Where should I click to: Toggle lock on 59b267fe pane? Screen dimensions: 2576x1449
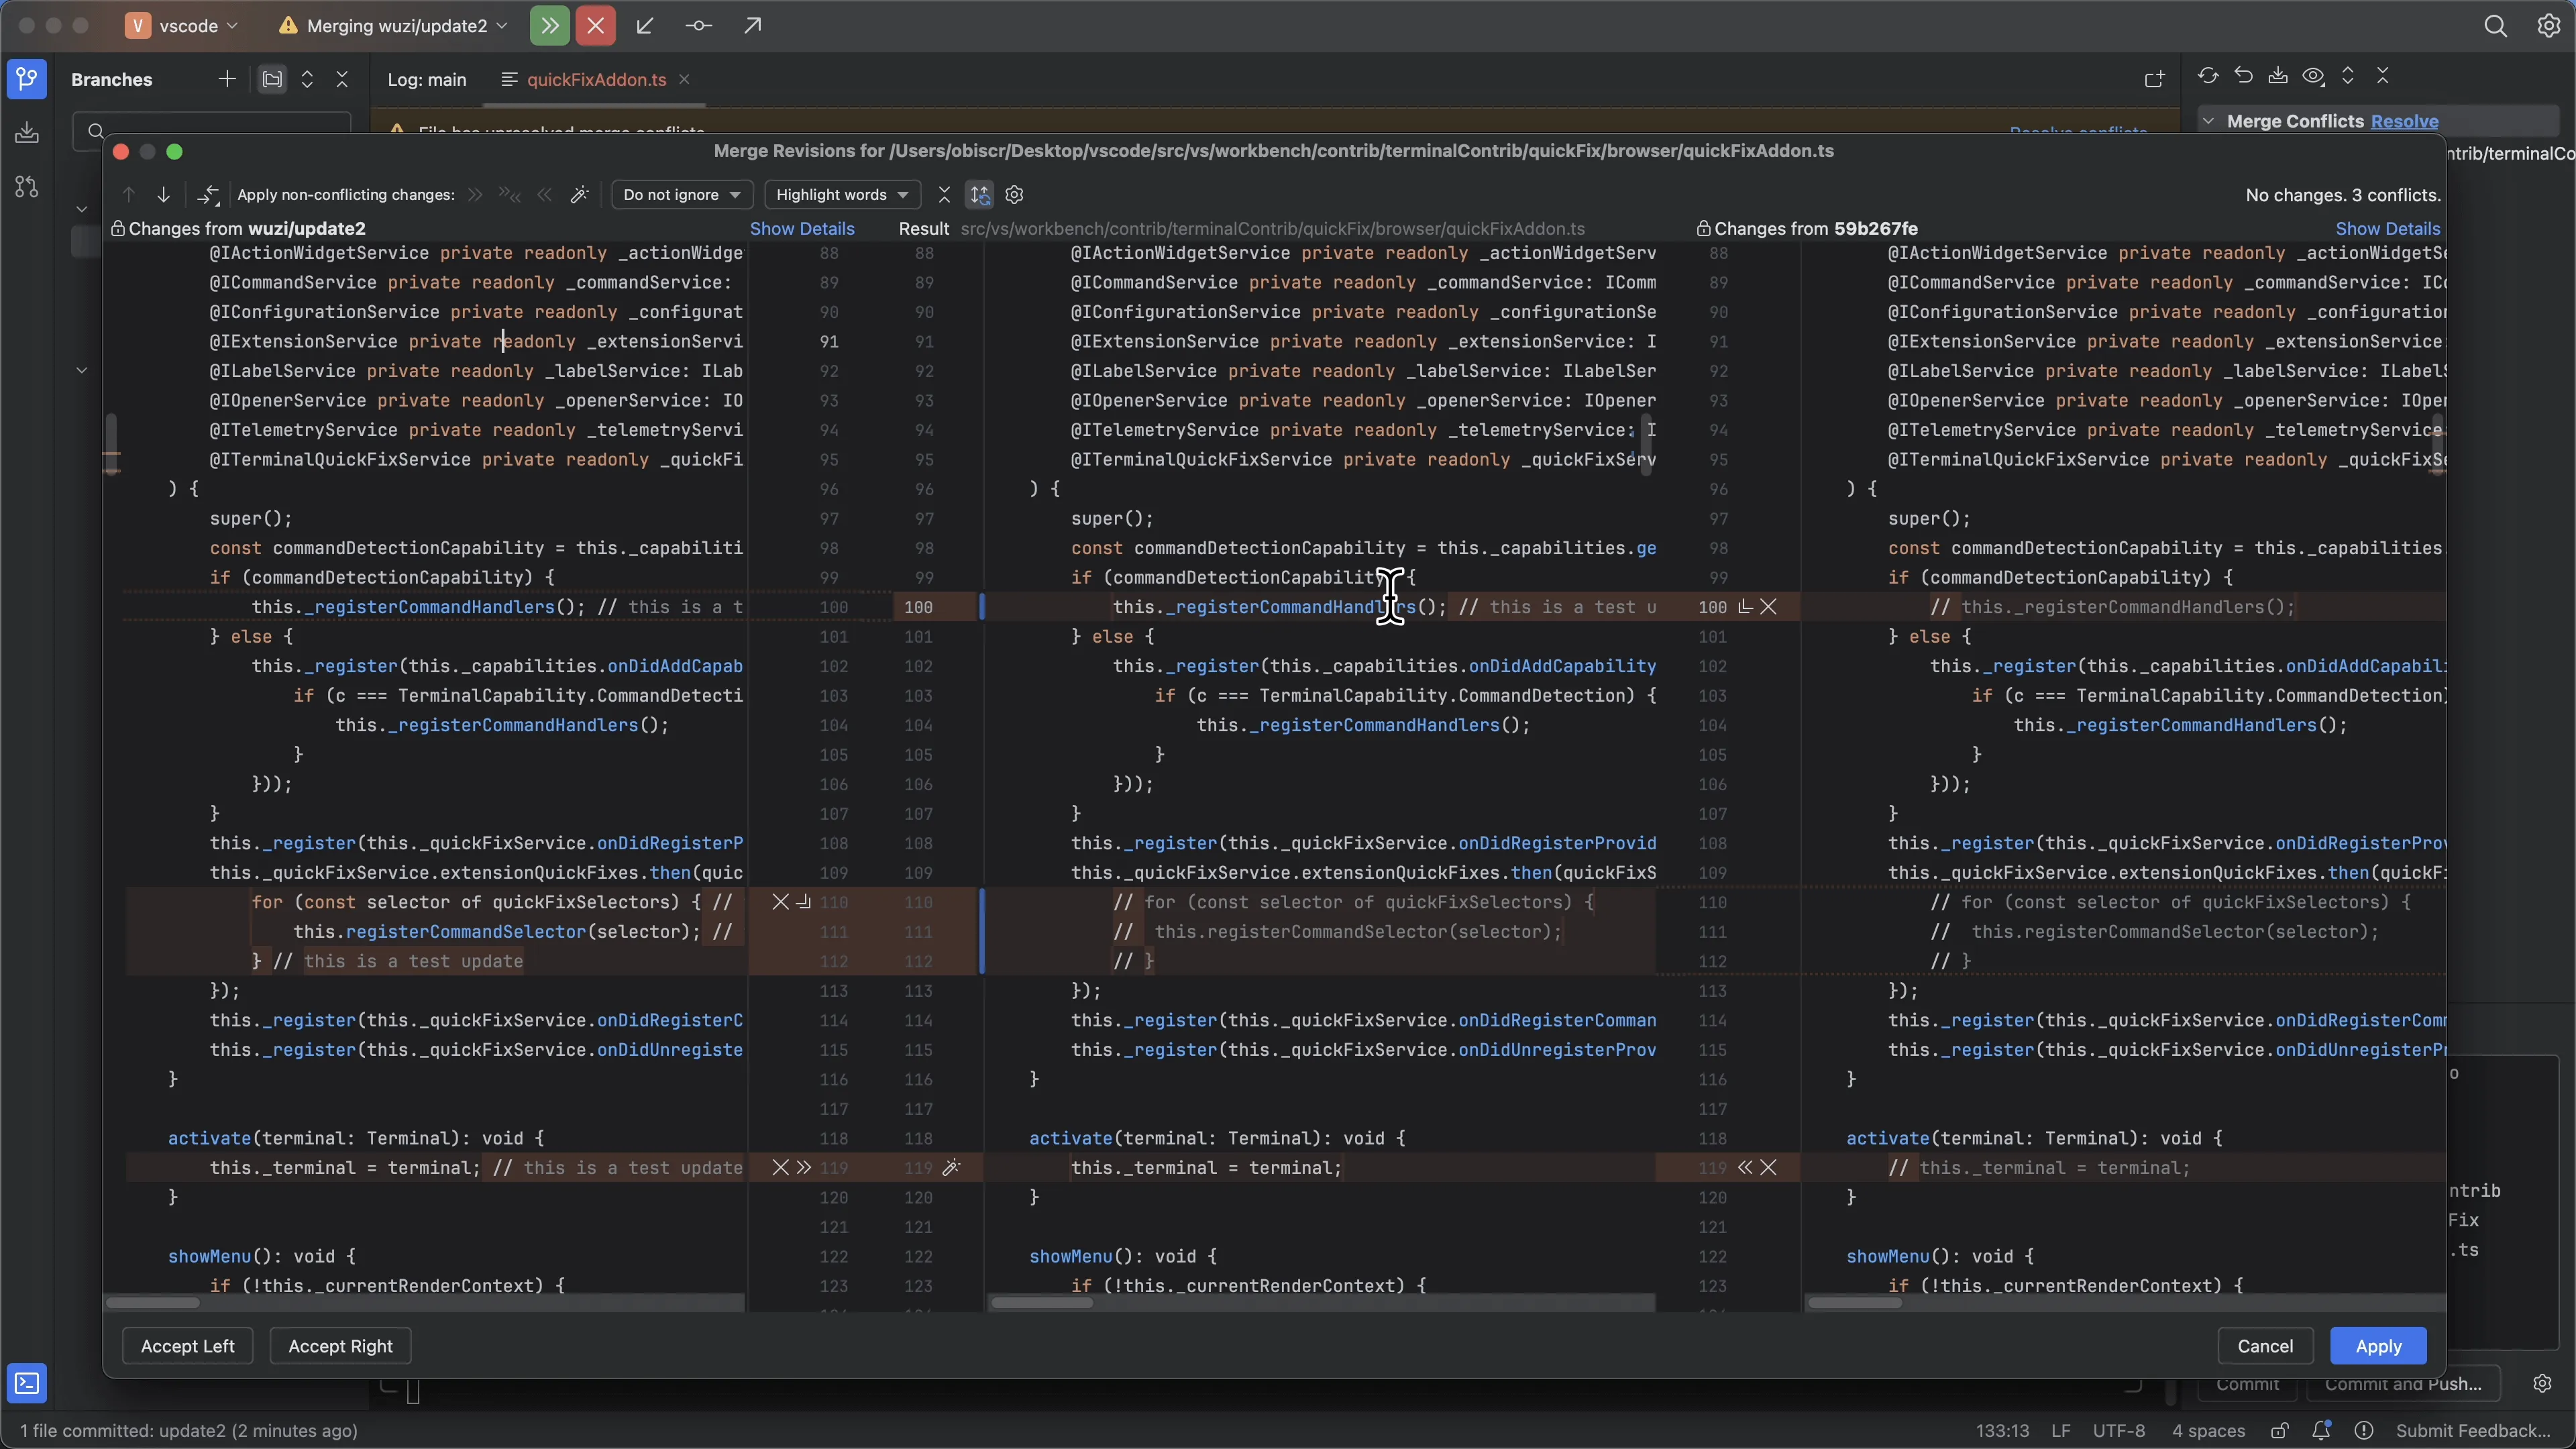[x=1703, y=229]
